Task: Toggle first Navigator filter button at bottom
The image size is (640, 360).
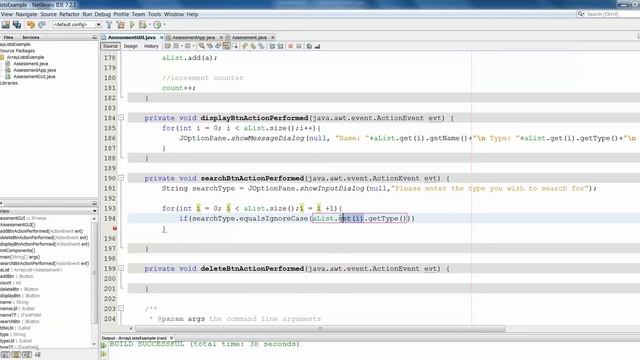Action: coord(5,355)
